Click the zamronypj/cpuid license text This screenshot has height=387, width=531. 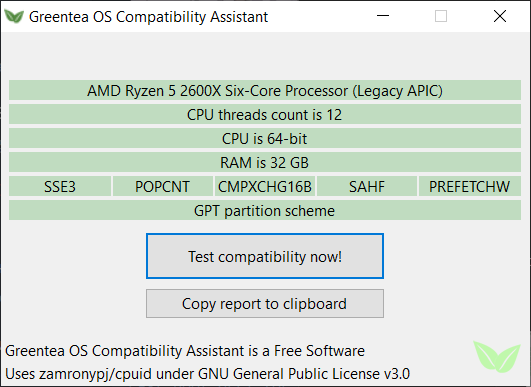click(x=208, y=374)
